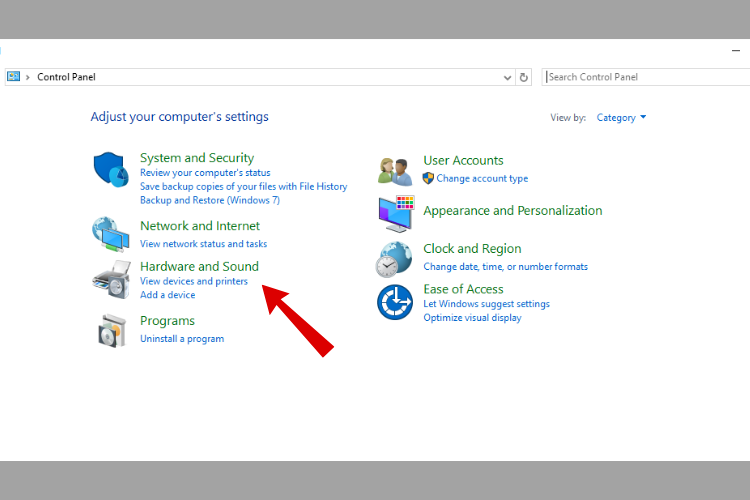Click the User Accounts people icon
750x500 pixels.
tap(395, 170)
